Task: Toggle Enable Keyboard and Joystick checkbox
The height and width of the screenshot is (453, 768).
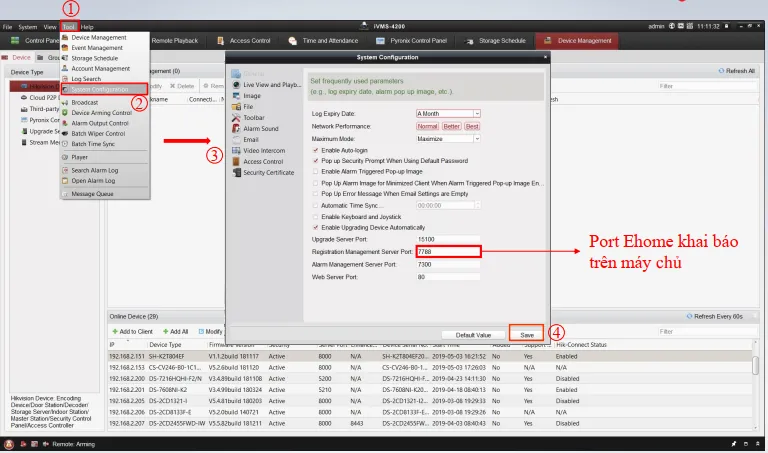Action: pyautogui.click(x=316, y=216)
